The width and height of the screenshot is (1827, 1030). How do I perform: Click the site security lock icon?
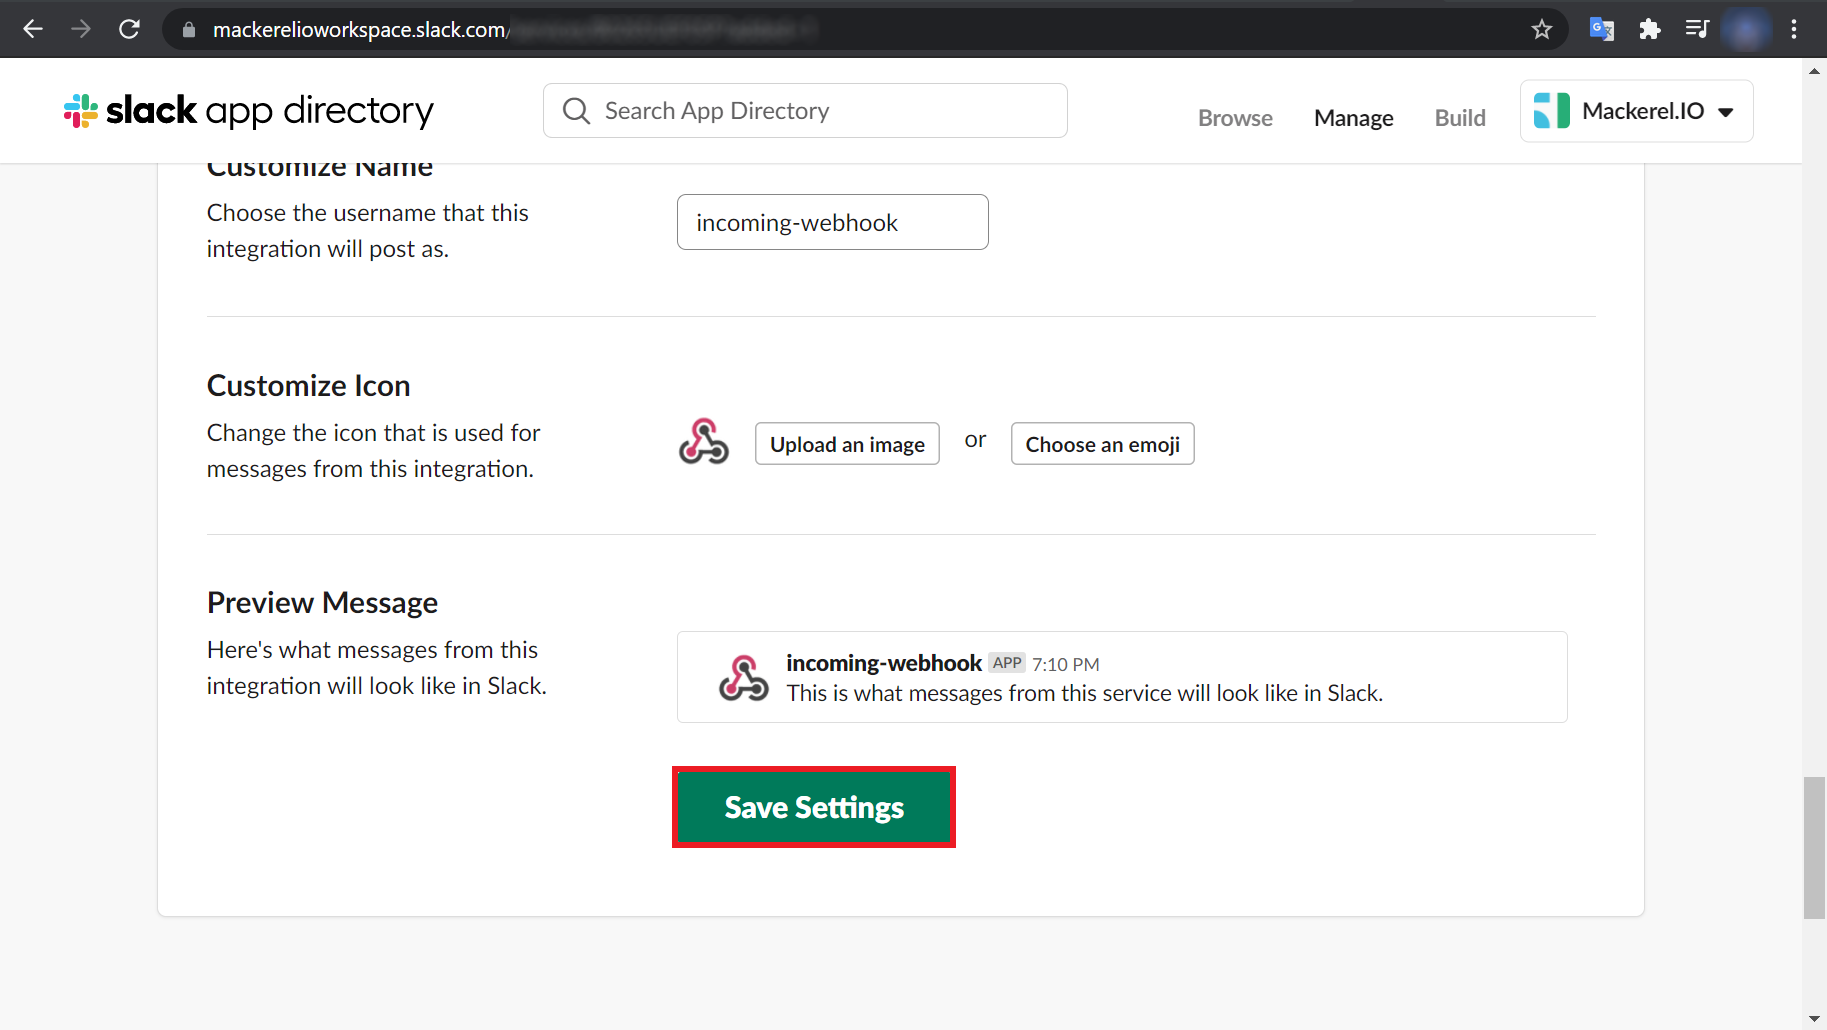(188, 29)
